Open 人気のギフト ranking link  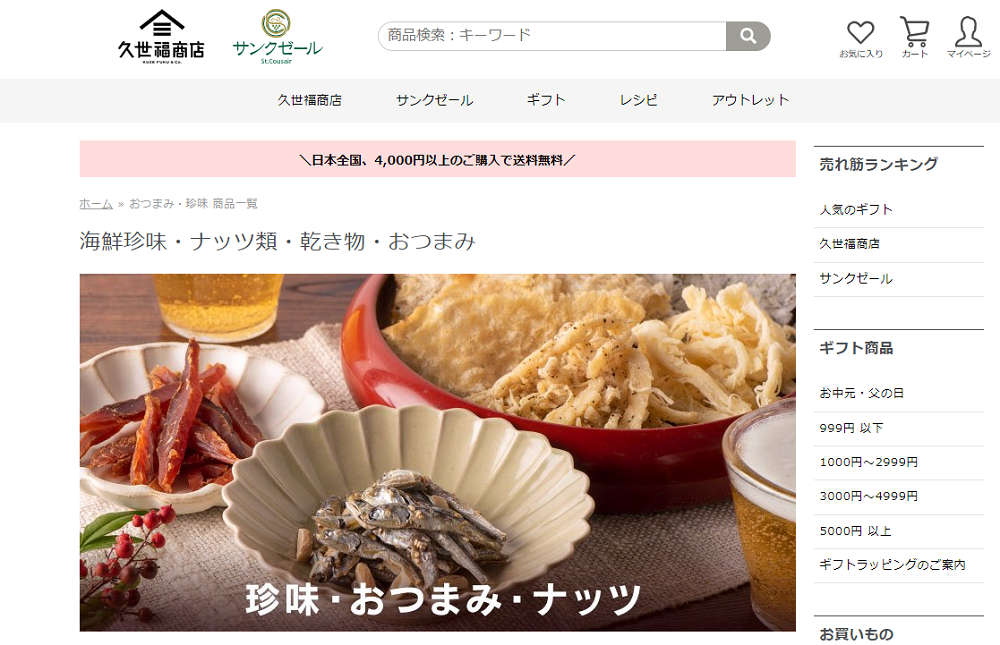pyautogui.click(x=856, y=209)
